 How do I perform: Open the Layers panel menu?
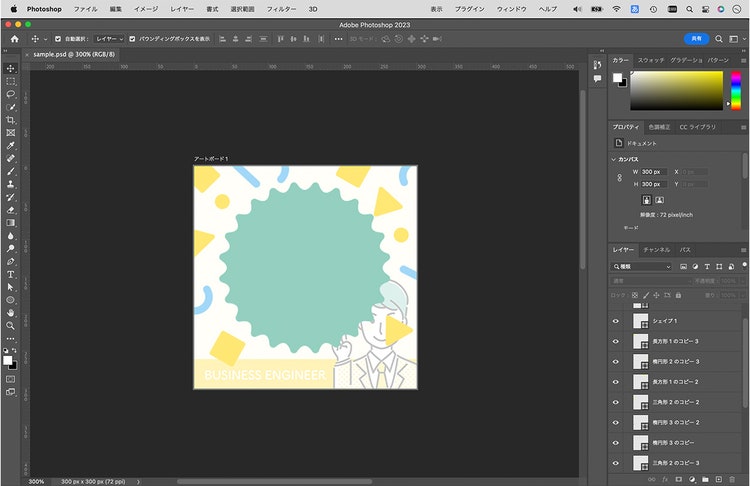[743, 250]
